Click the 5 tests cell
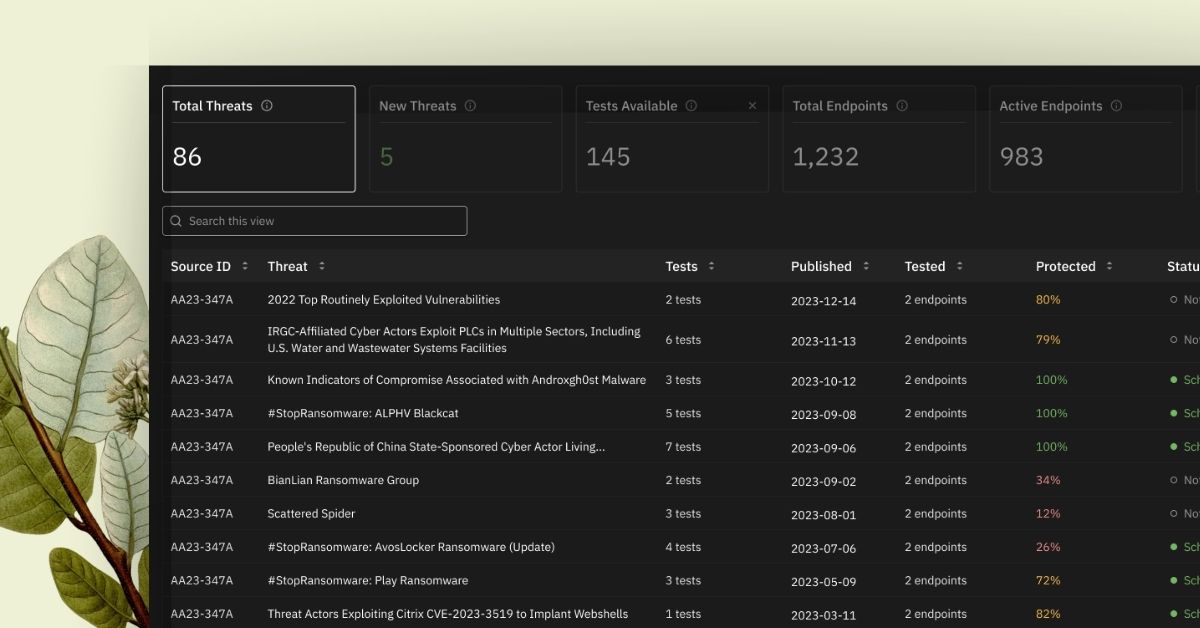This screenshot has width=1200, height=628. pos(683,413)
